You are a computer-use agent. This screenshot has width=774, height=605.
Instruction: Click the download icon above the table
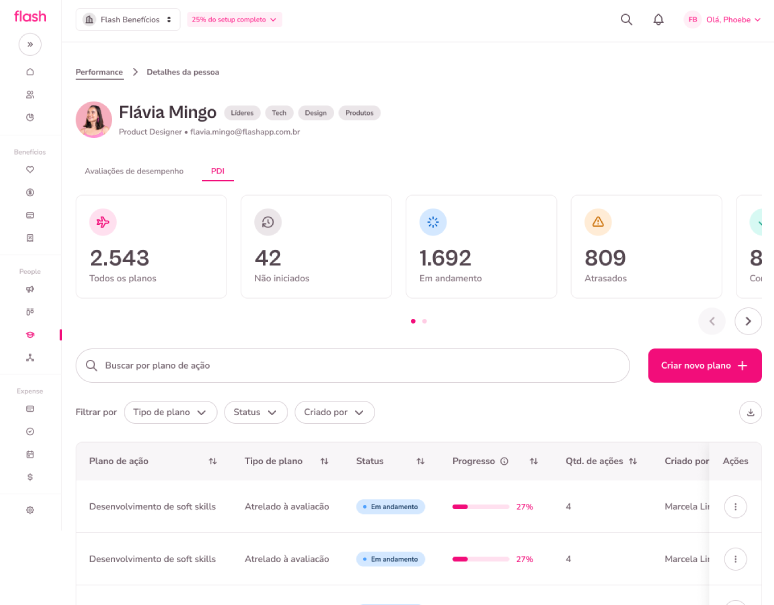pos(749,412)
